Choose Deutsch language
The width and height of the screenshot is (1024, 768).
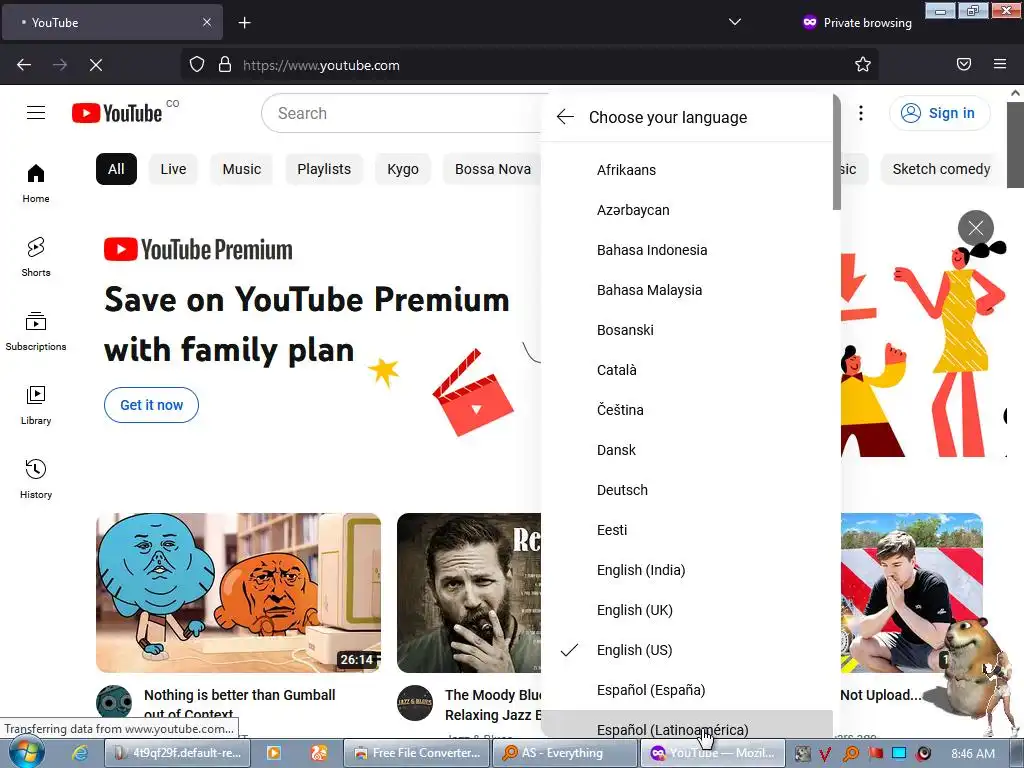687,490
